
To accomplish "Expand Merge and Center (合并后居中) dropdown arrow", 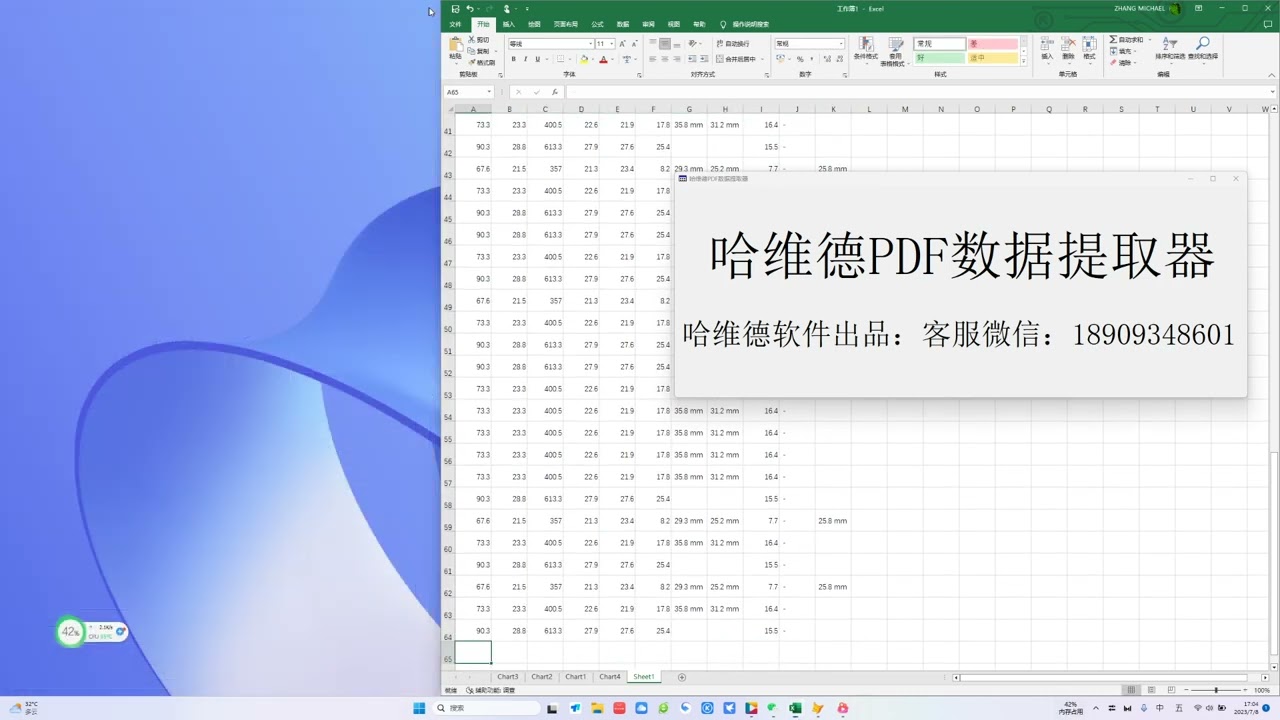I will 762,59.
